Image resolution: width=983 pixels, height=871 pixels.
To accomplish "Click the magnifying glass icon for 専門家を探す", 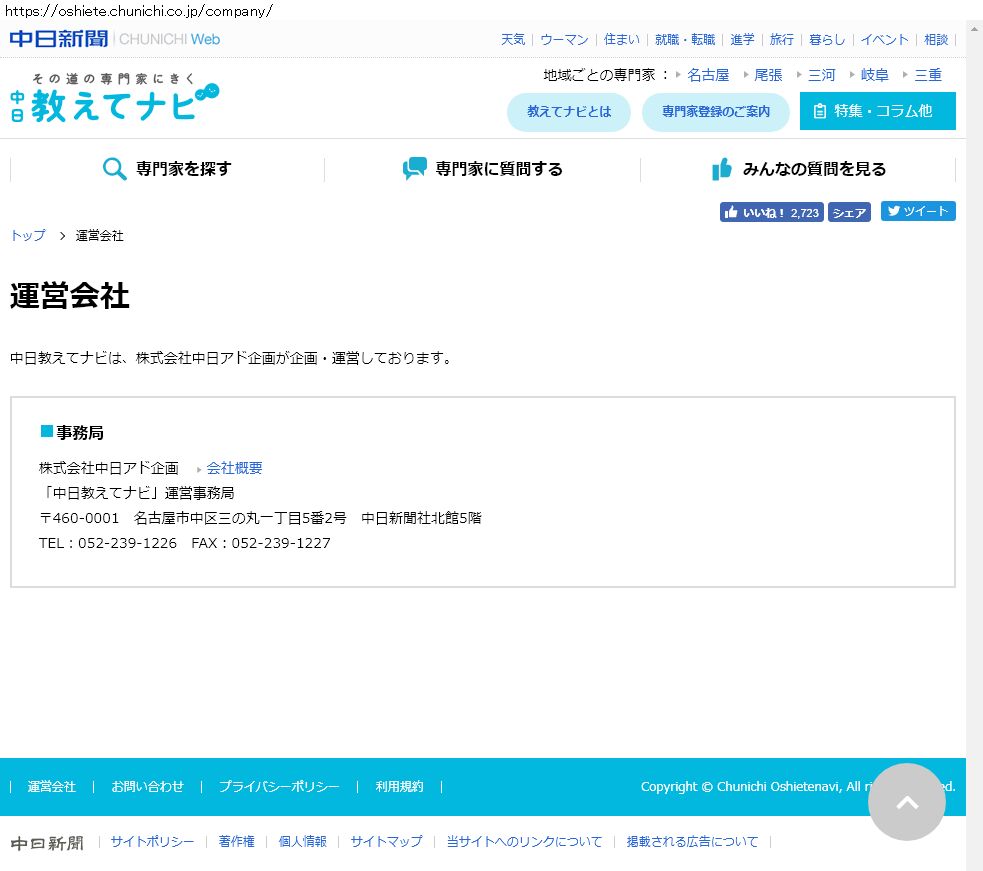I will coord(114,169).
